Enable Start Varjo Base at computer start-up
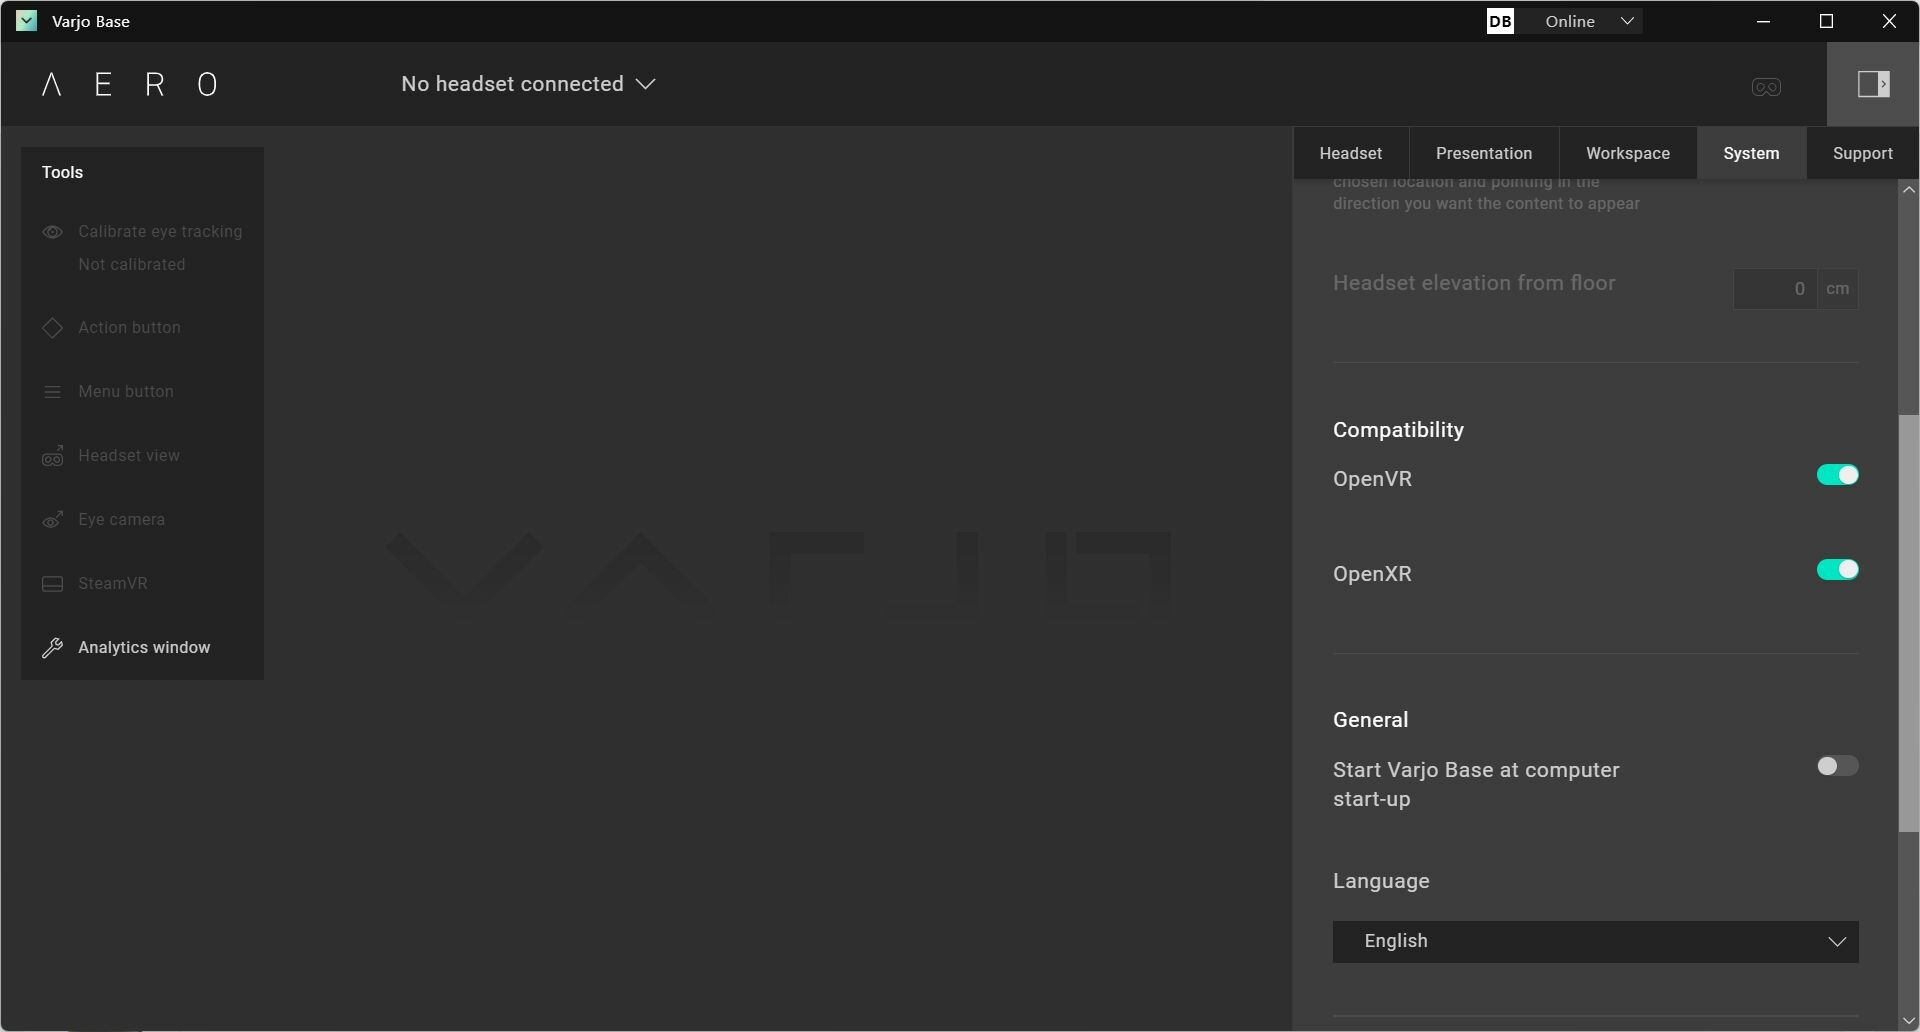This screenshot has width=1920, height=1032. (1837, 766)
